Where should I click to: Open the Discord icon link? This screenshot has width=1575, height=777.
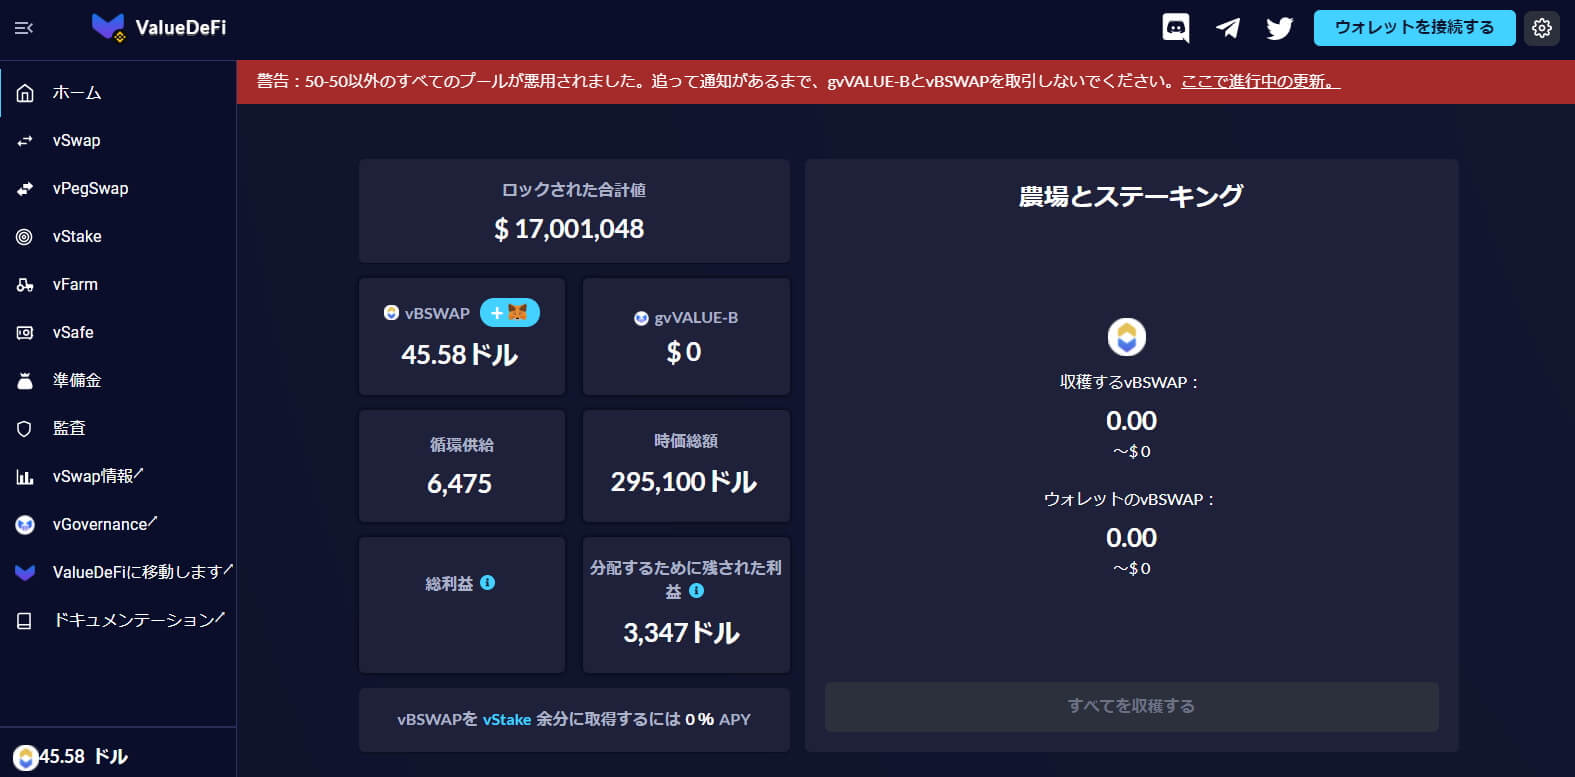[x=1176, y=28]
